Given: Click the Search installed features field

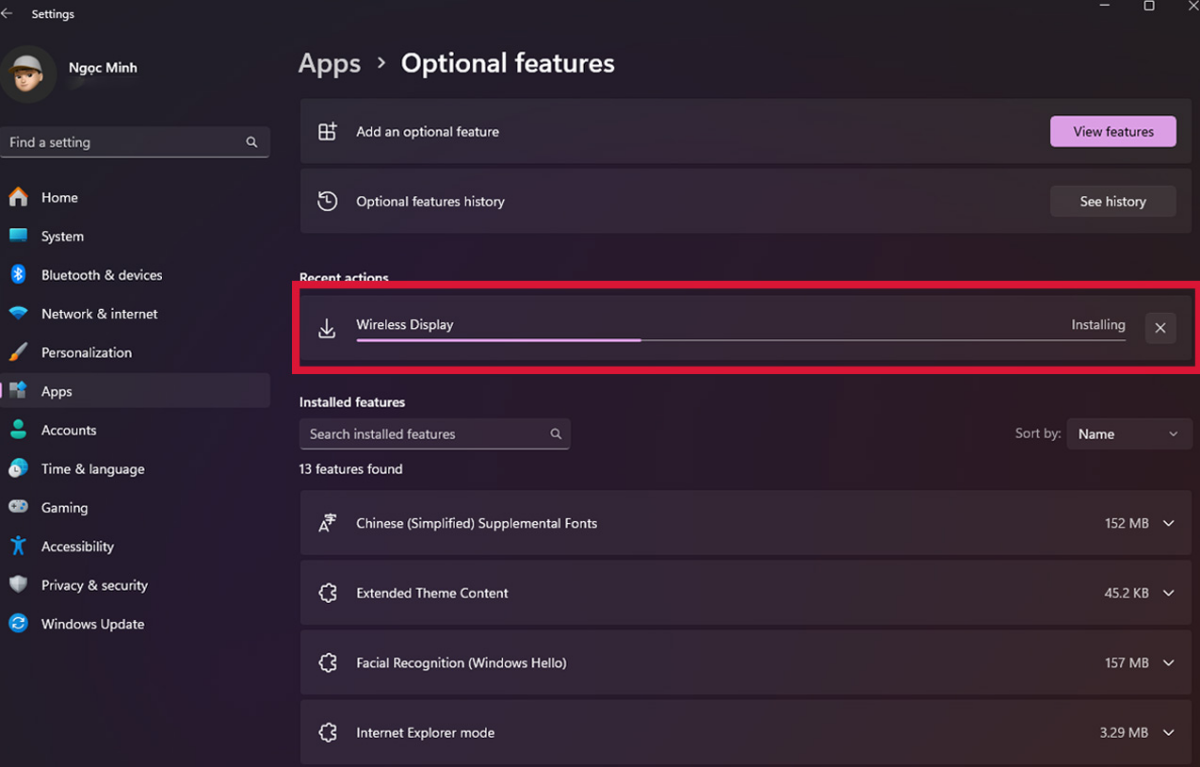Looking at the screenshot, I should (x=425, y=434).
